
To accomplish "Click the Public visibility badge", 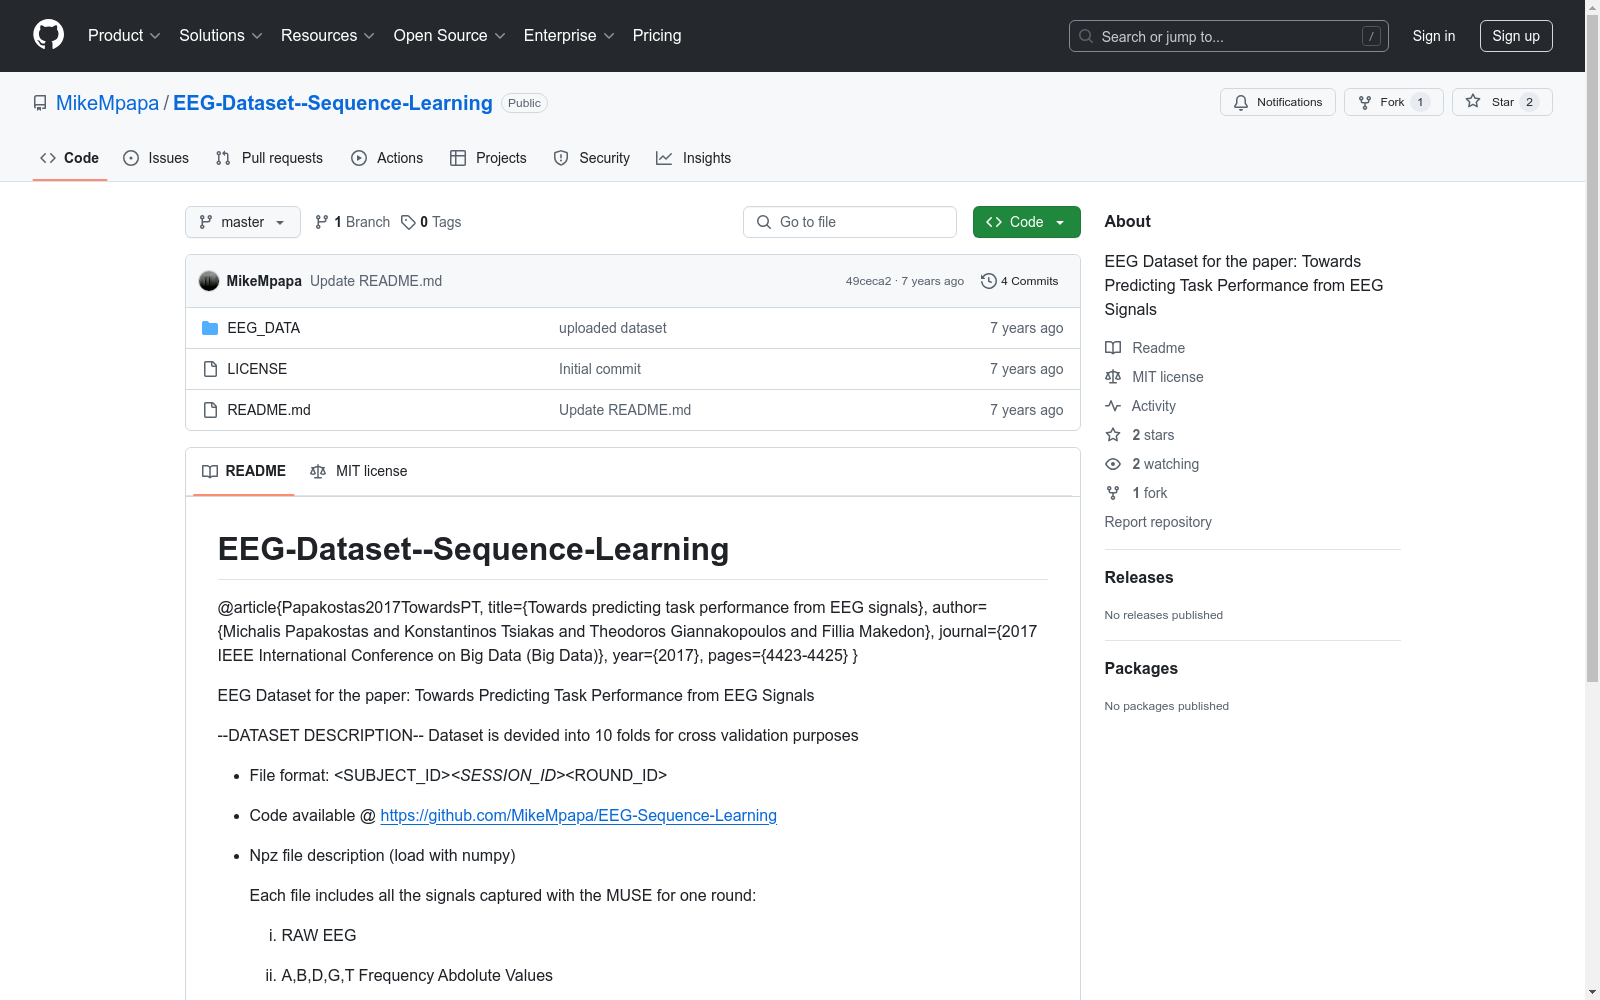I will pyautogui.click(x=524, y=103).
